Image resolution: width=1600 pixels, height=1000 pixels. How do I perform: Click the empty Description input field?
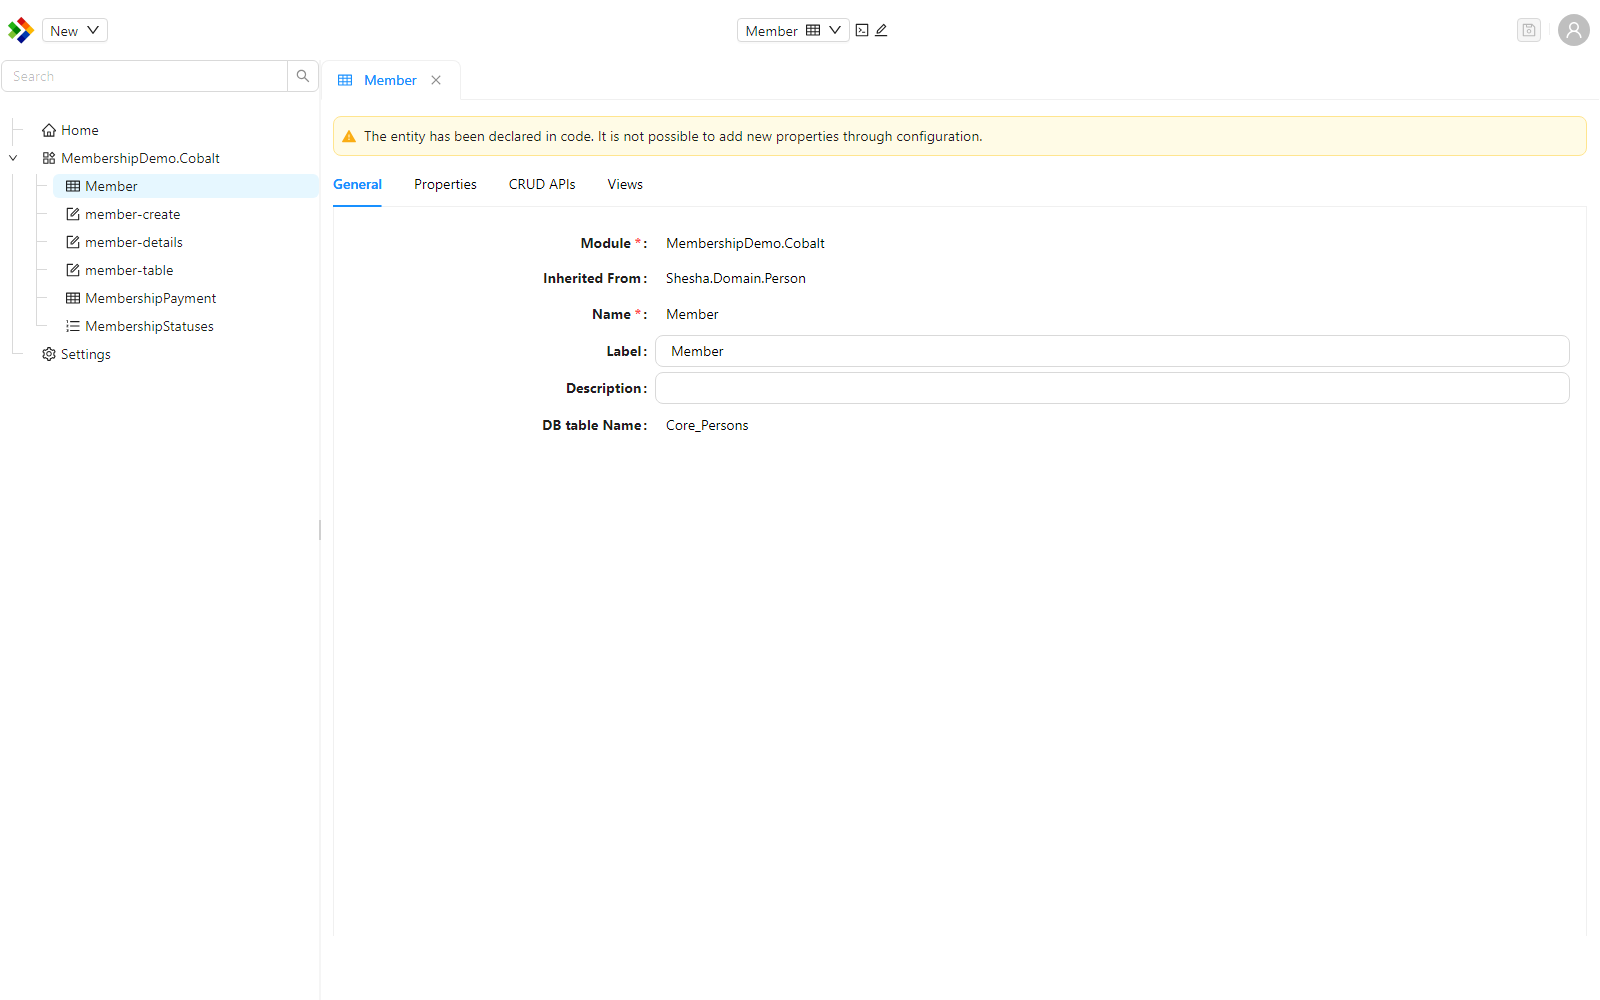point(1112,388)
